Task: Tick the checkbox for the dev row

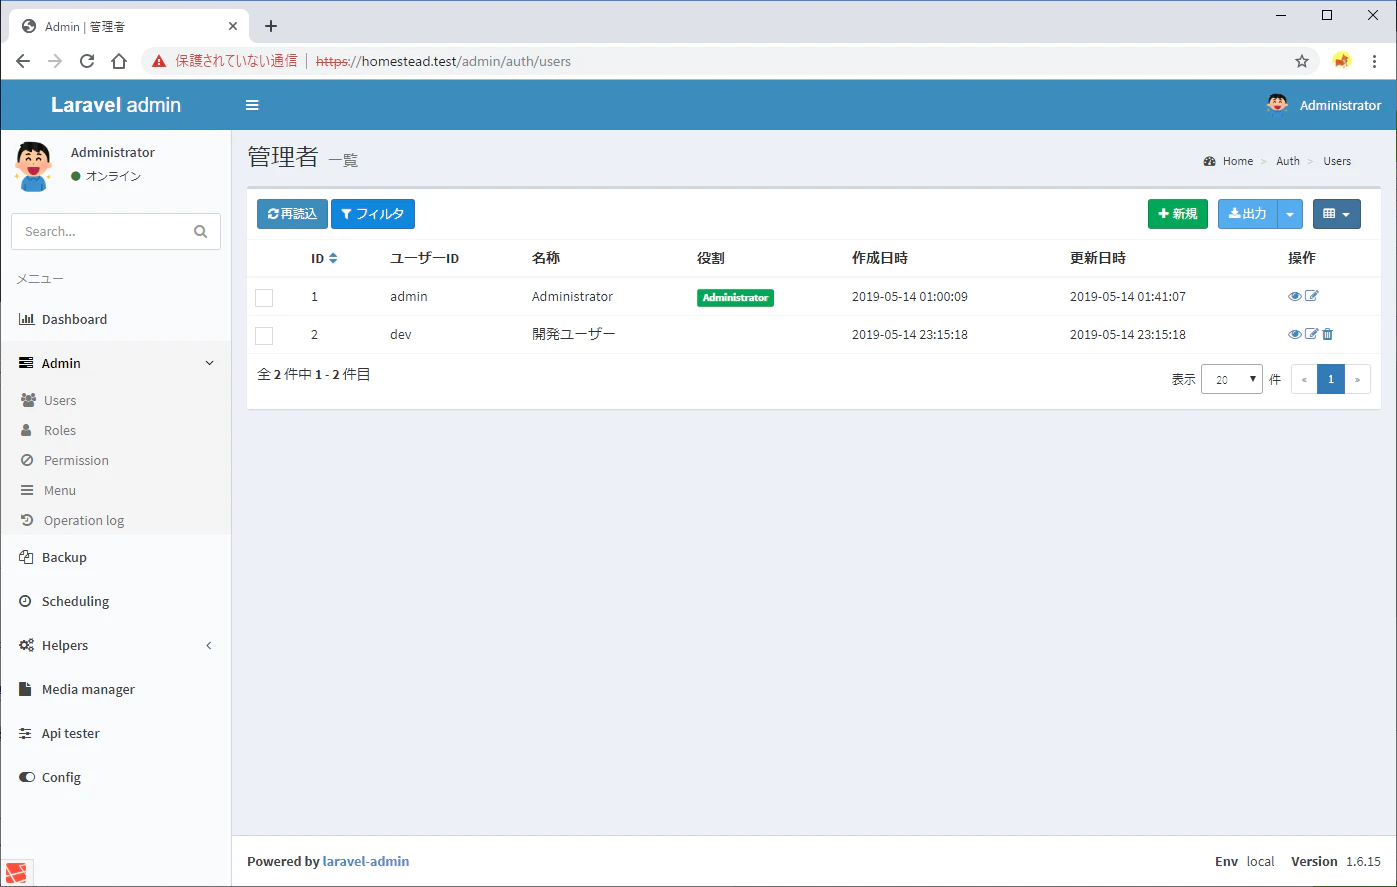Action: click(x=264, y=335)
